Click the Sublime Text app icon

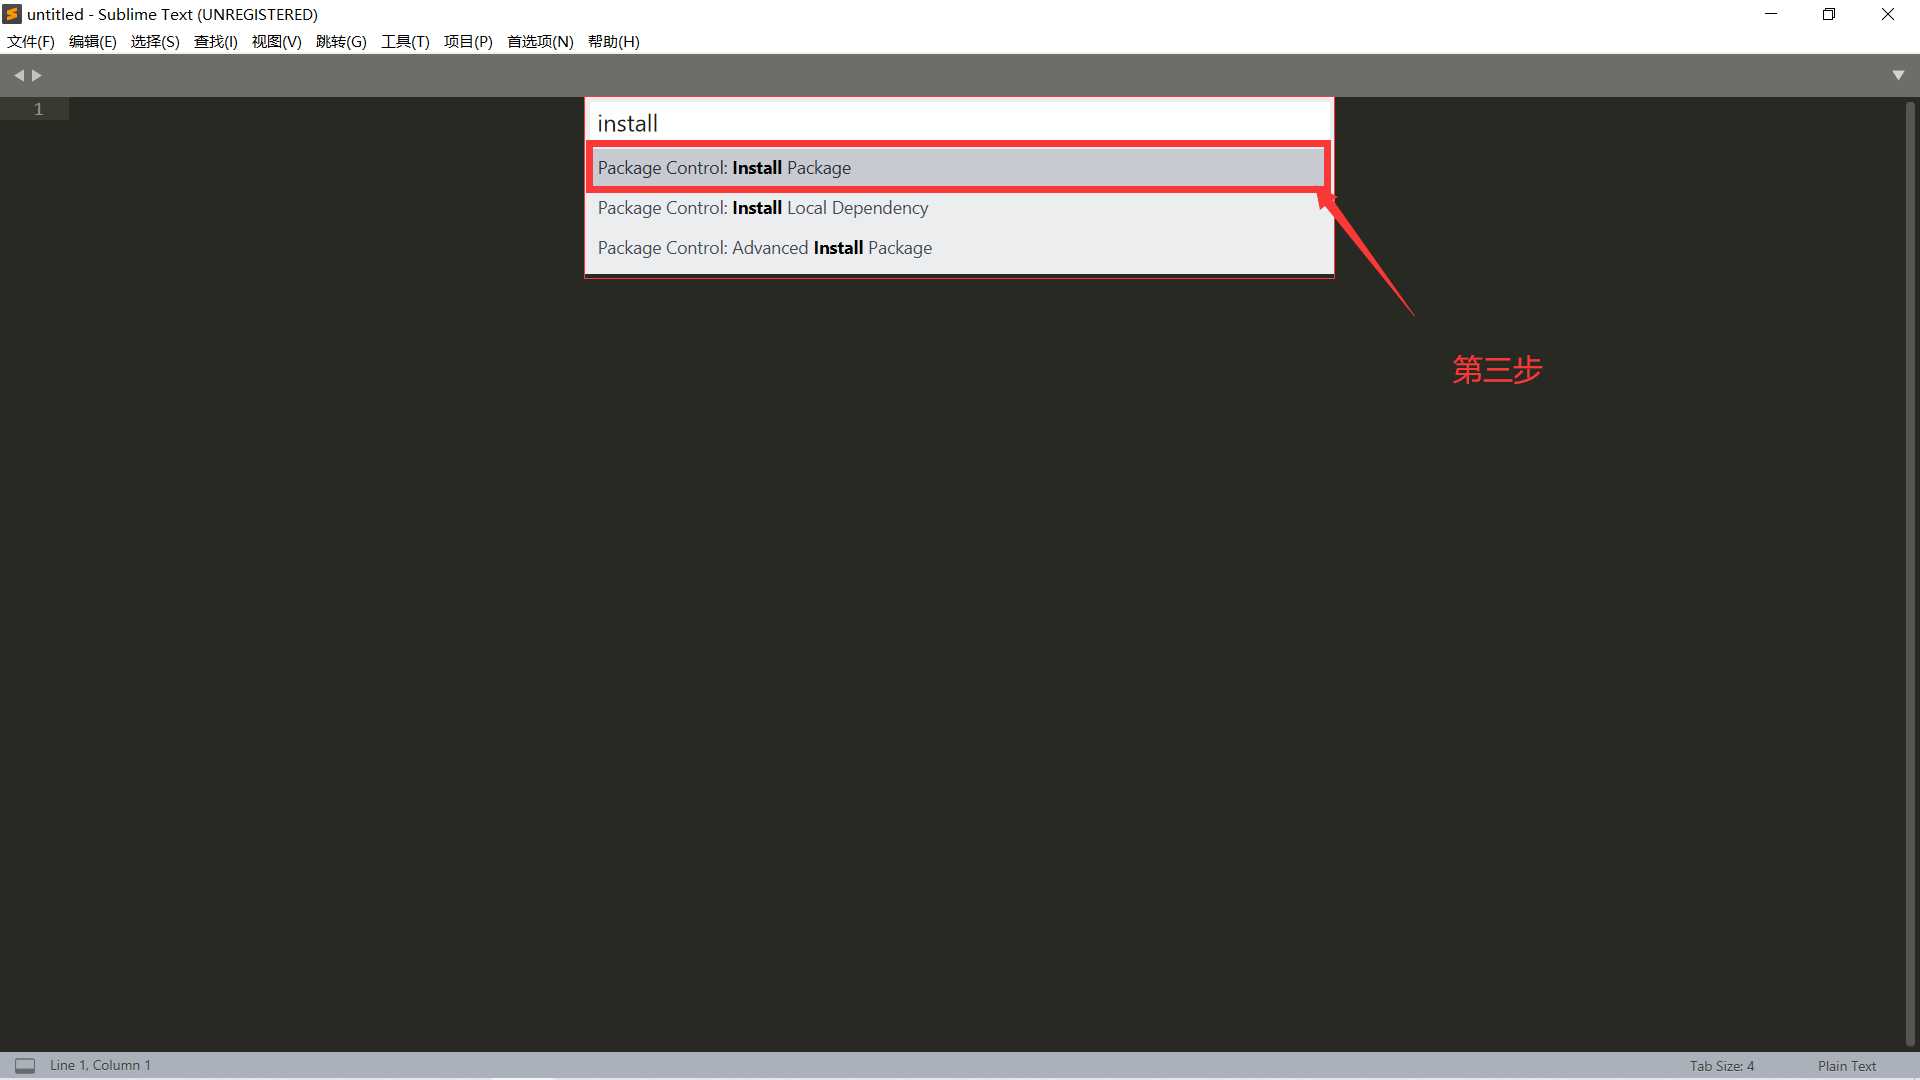12,14
